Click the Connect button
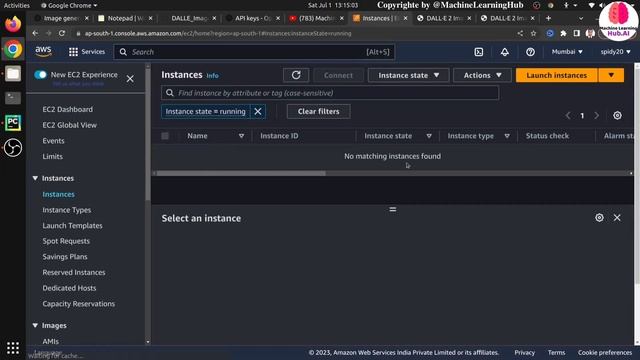 pyautogui.click(x=338, y=75)
